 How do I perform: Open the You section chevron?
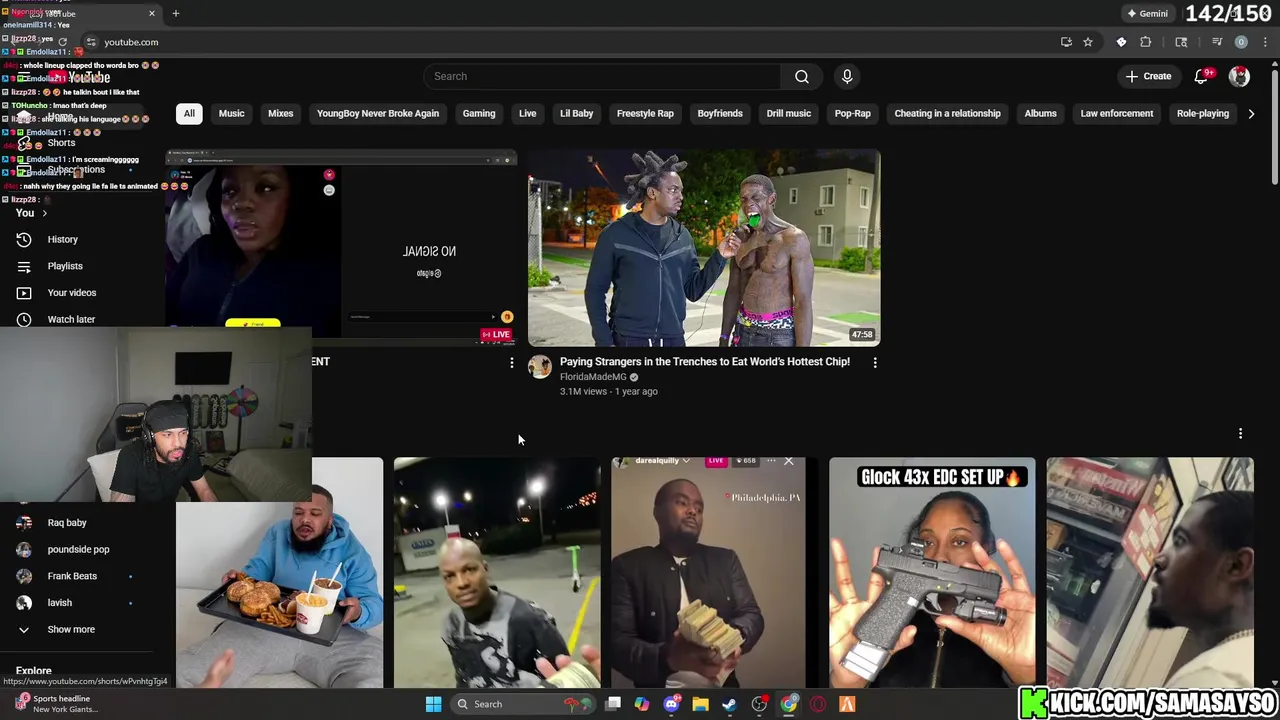click(x=44, y=213)
